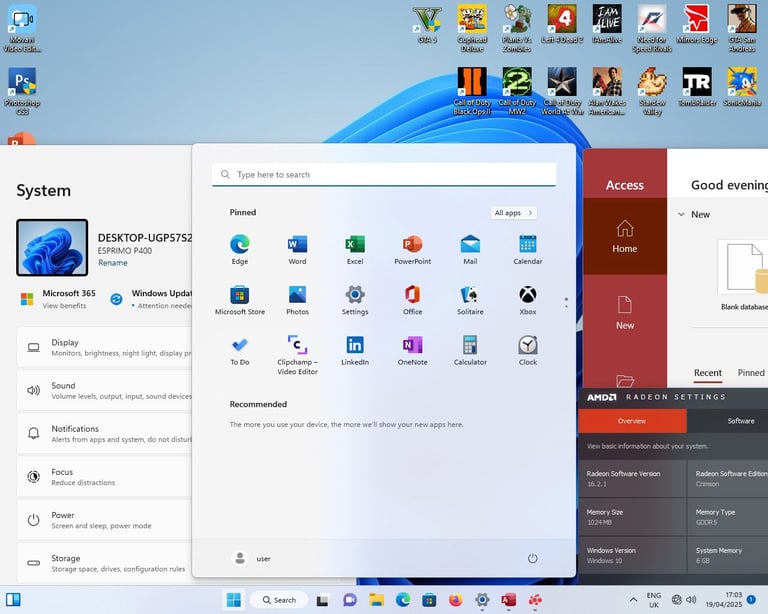Open File Explorer from taskbar

(x=376, y=600)
